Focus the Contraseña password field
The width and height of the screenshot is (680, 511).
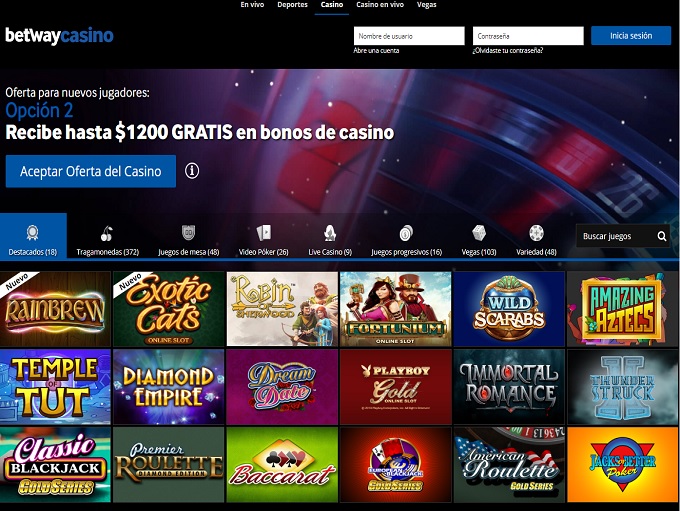pyautogui.click(x=528, y=36)
